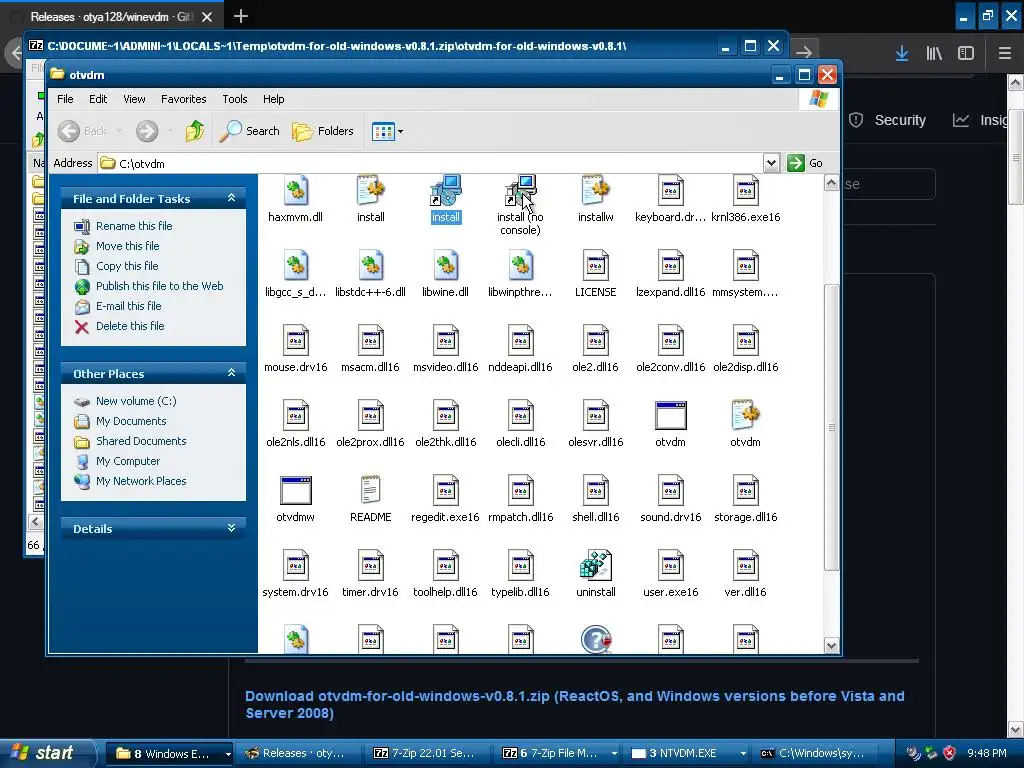This screenshot has height=768, width=1024.
Task: Select the install (no console) shortcut
Action: 520,192
